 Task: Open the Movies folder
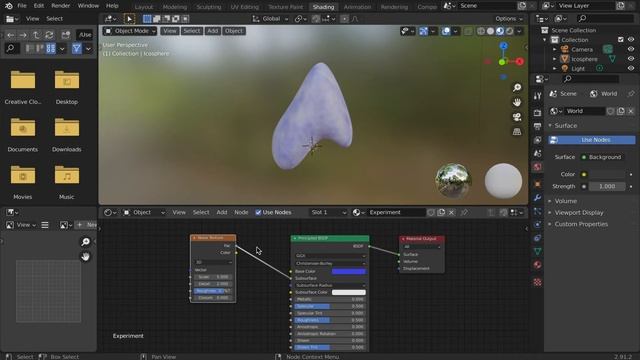[x=23, y=182]
